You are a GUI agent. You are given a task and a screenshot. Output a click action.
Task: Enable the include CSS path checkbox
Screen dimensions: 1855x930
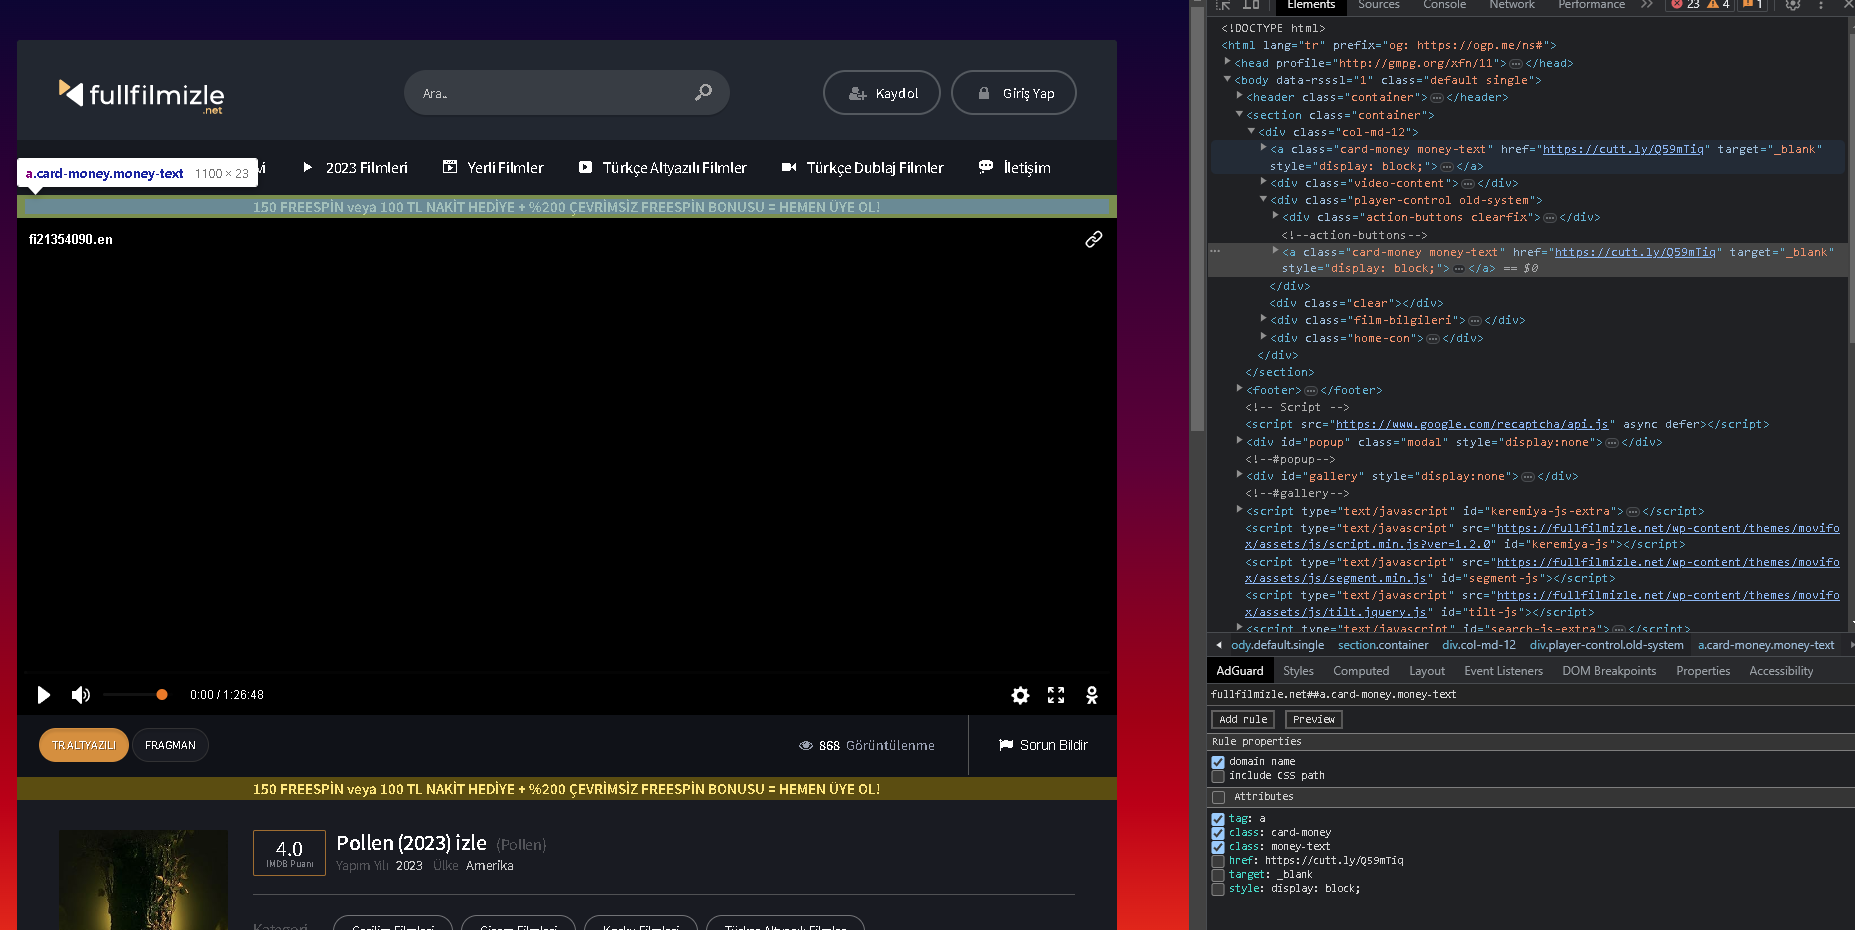(1218, 776)
